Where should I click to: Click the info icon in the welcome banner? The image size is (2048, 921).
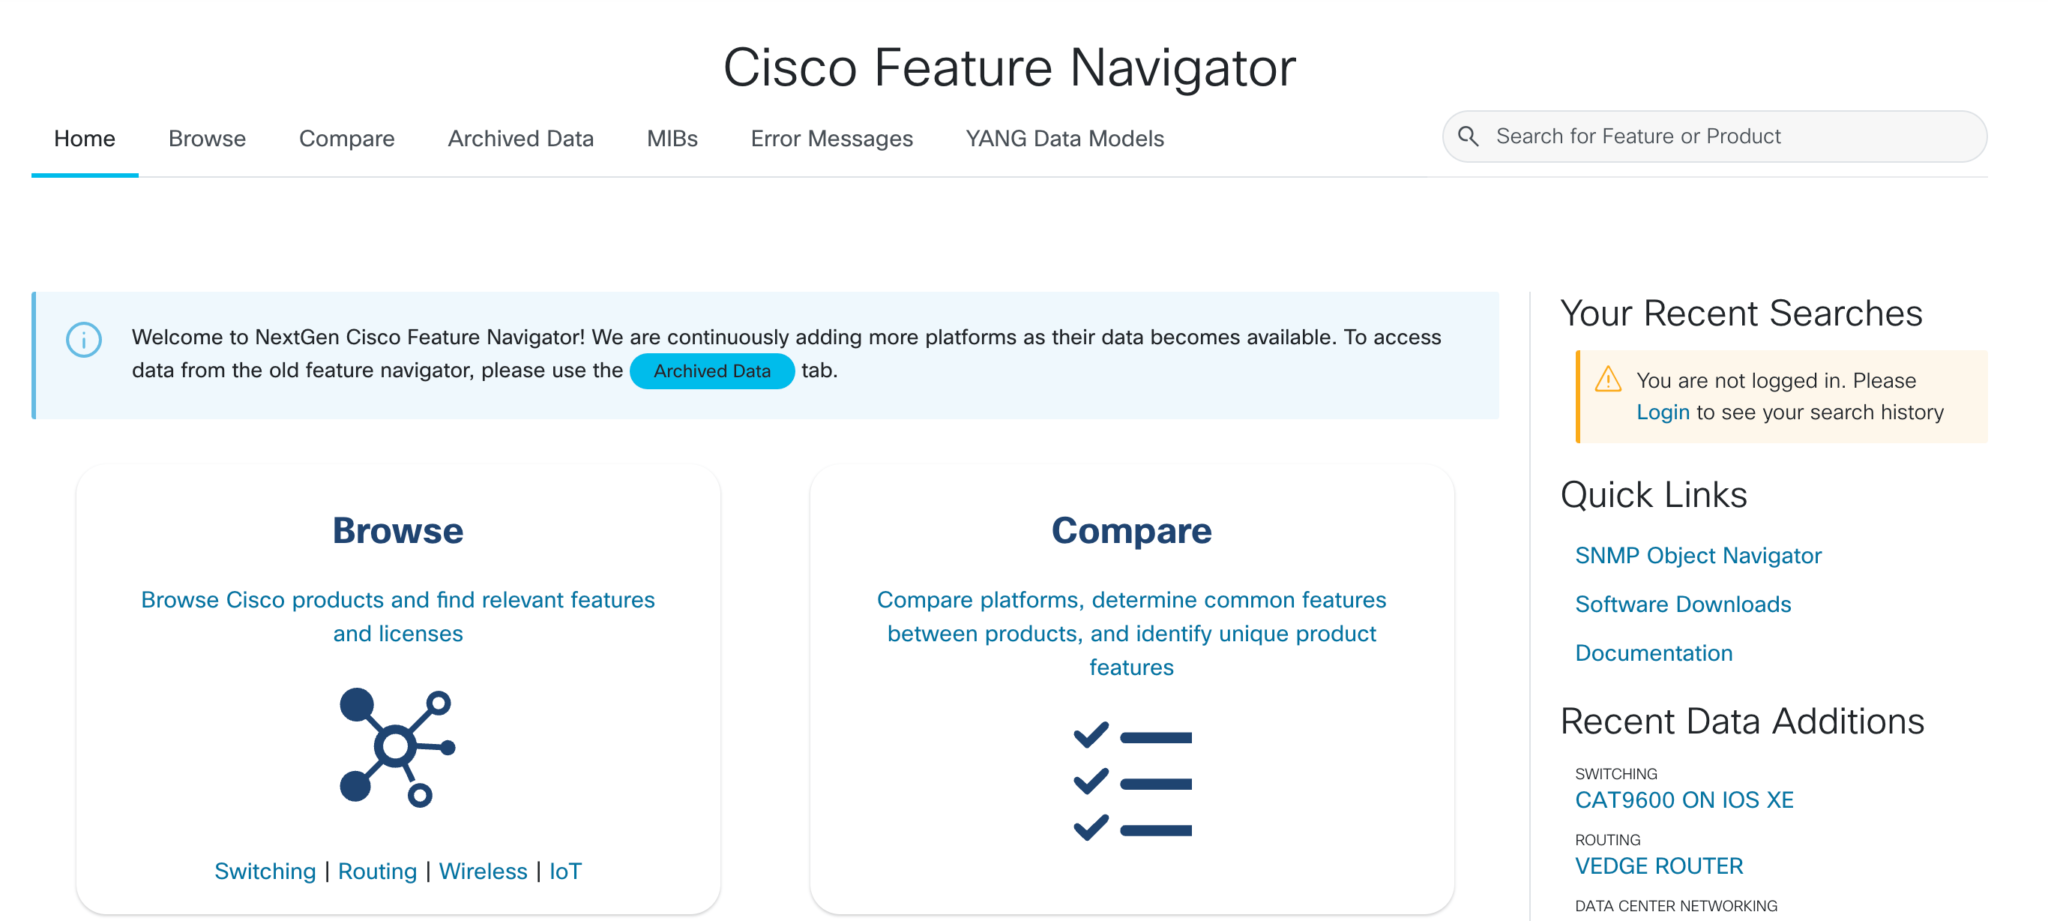(84, 340)
